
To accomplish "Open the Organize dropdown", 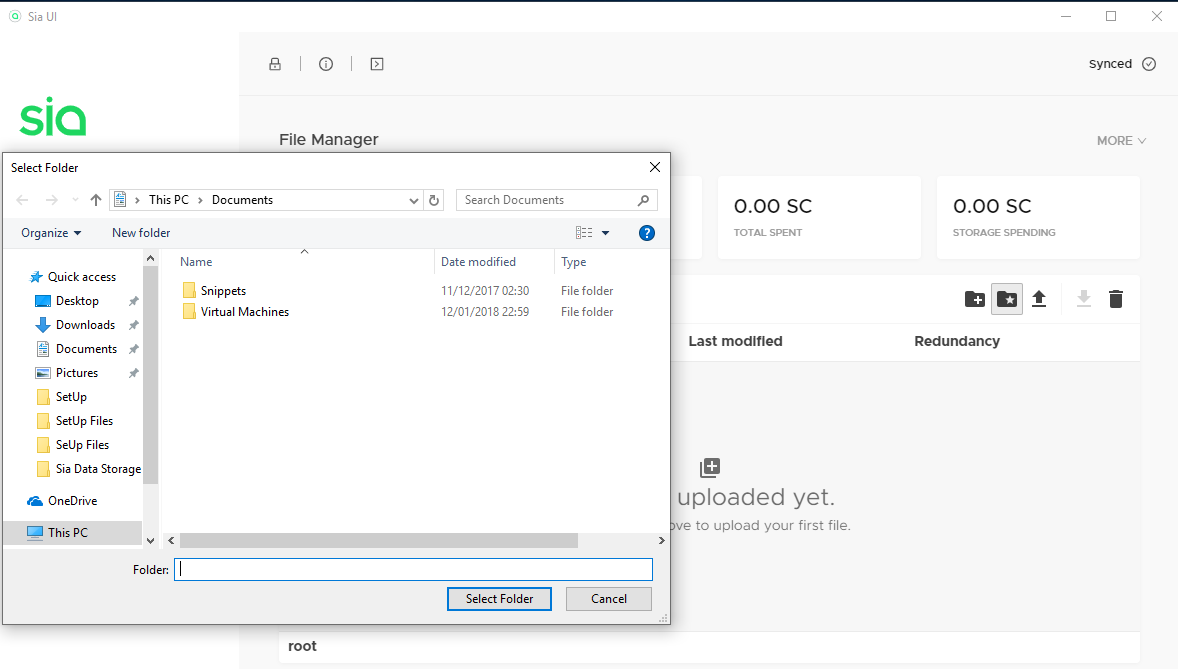I will [49, 232].
